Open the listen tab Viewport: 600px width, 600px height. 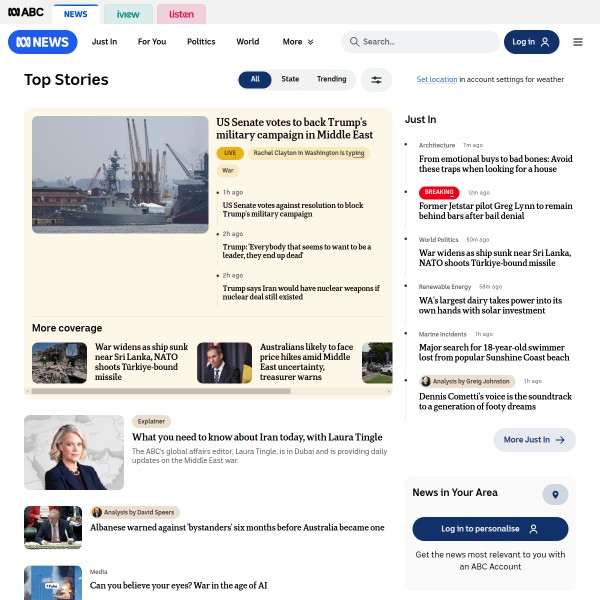[x=181, y=14]
